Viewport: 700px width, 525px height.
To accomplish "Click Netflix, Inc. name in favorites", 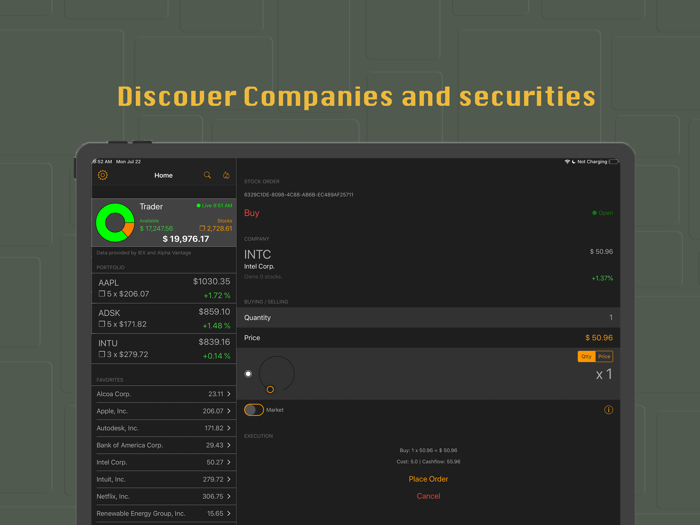I will tap(113, 496).
